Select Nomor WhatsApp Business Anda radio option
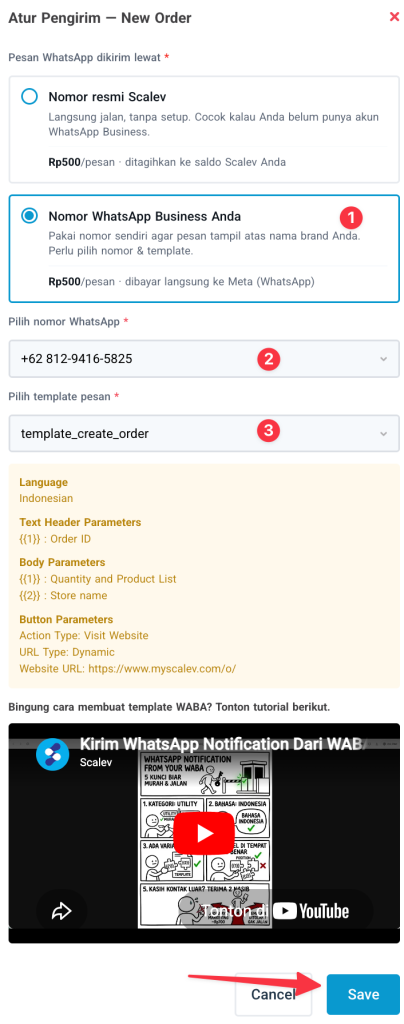This screenshot has height=1024, width=404. tap(29, 216)
